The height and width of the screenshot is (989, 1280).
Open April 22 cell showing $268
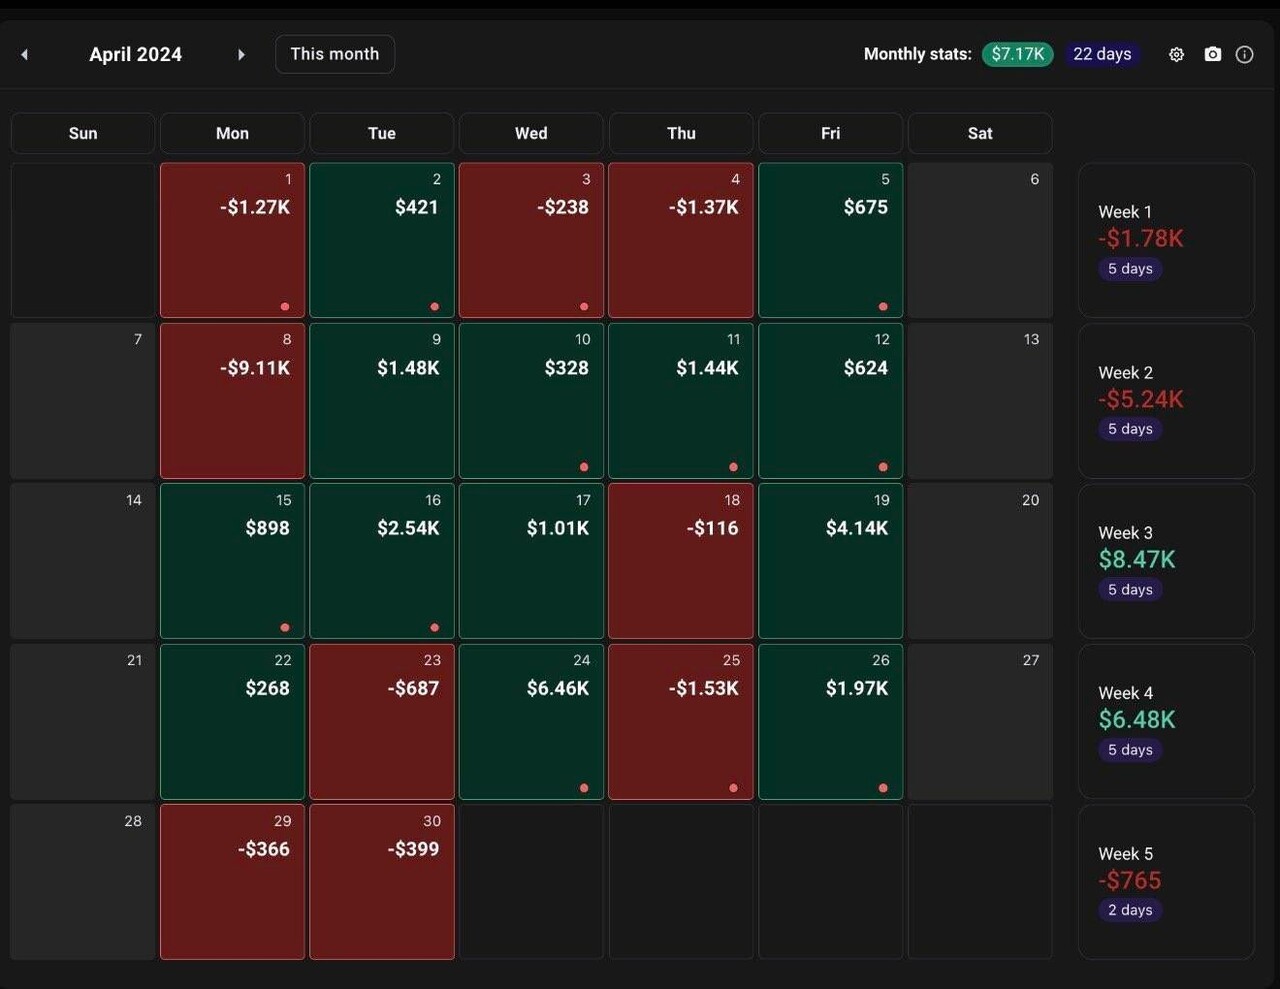click(232, 722)
